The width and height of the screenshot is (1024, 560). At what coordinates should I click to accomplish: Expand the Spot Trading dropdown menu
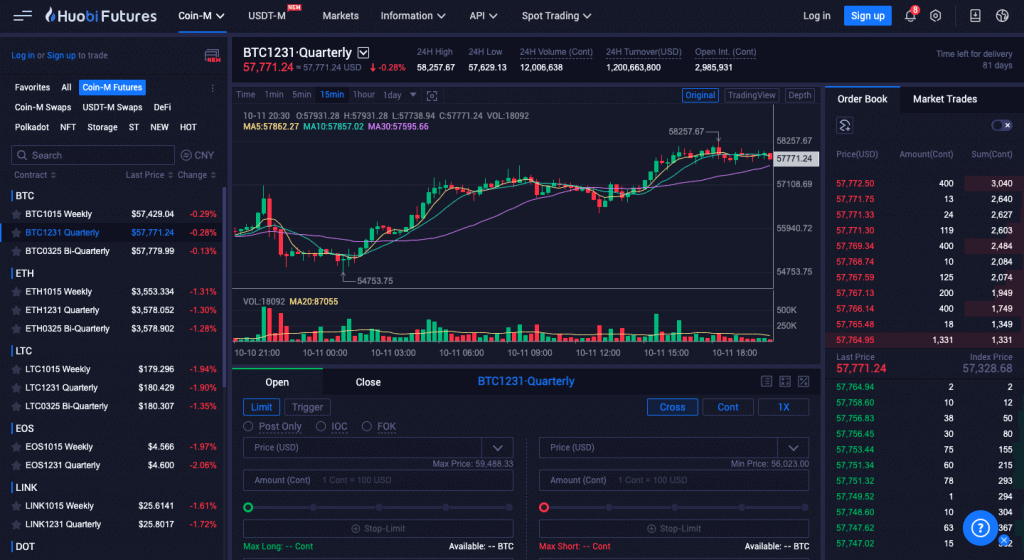pos(556,16)
